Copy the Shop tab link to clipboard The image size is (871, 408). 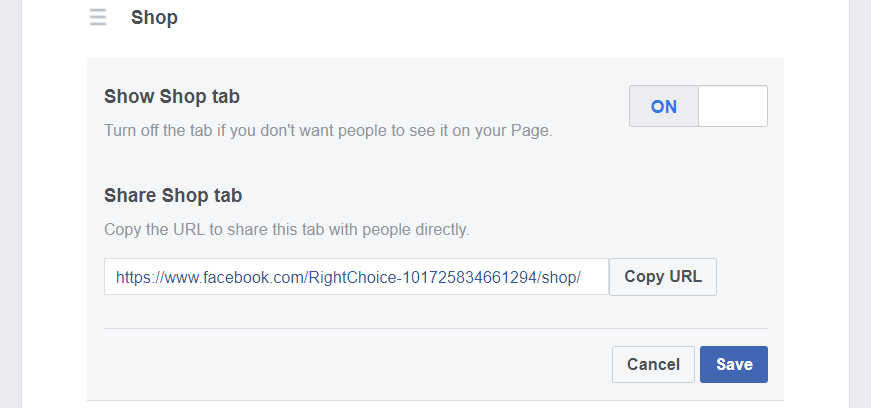coord(663,277)
